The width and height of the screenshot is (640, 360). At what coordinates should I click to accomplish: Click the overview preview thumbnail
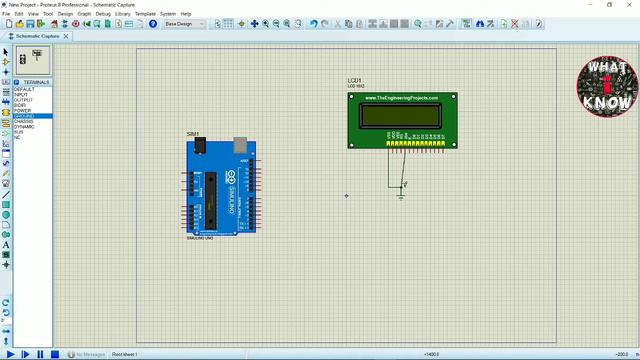coord(33,60)
